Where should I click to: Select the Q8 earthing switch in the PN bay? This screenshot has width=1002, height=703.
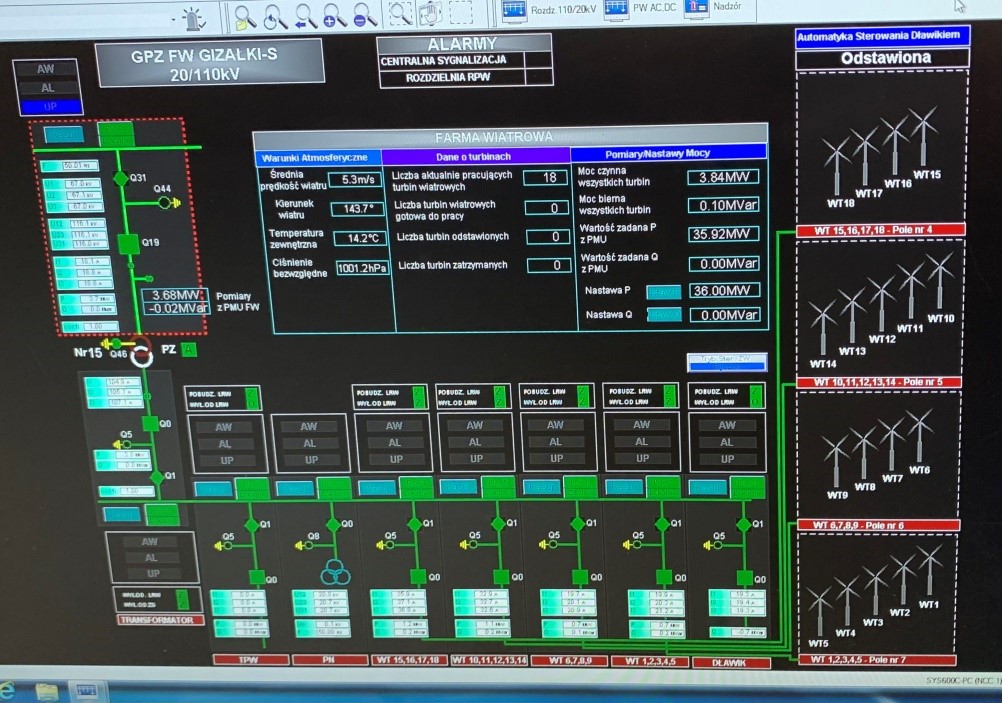click(x=306, y=546)
